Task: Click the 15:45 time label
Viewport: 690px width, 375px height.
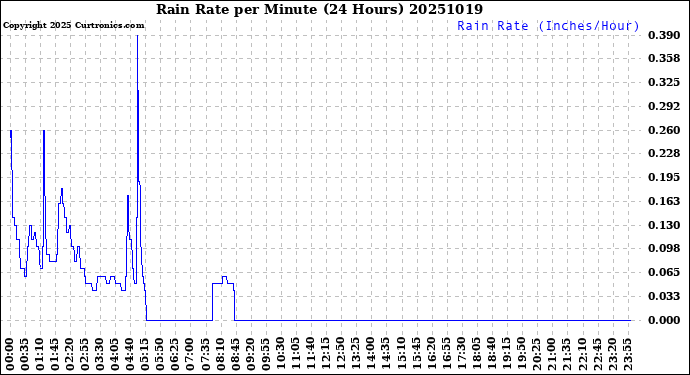Action: 416,355
